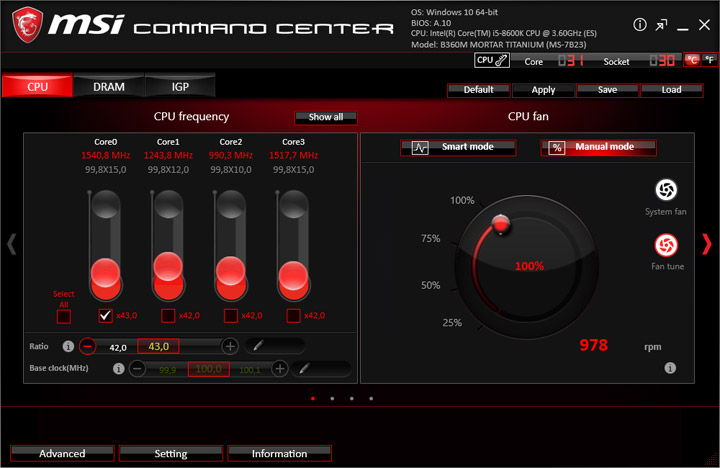The image size is (720, 468).
Task: Open the IGP tab
Action: click(x=180, y=86)
